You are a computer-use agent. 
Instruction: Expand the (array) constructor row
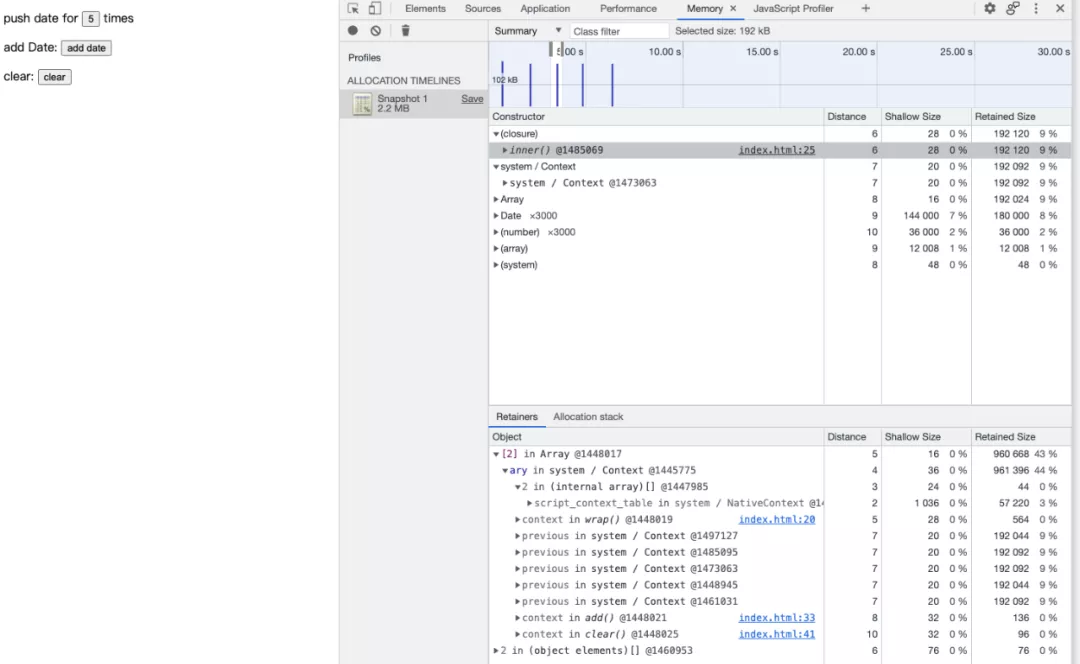pyautogui.click(x=496, y=249)
